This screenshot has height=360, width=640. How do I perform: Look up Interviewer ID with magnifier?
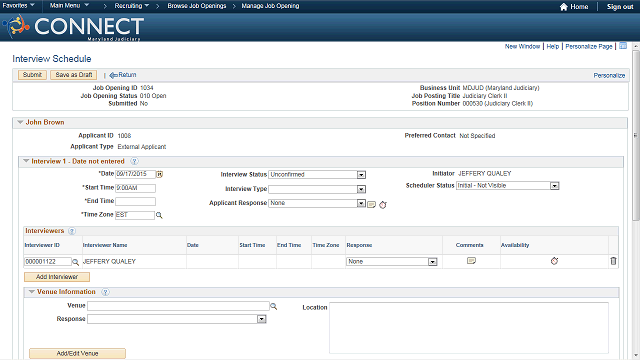click(x=76, y=262)
